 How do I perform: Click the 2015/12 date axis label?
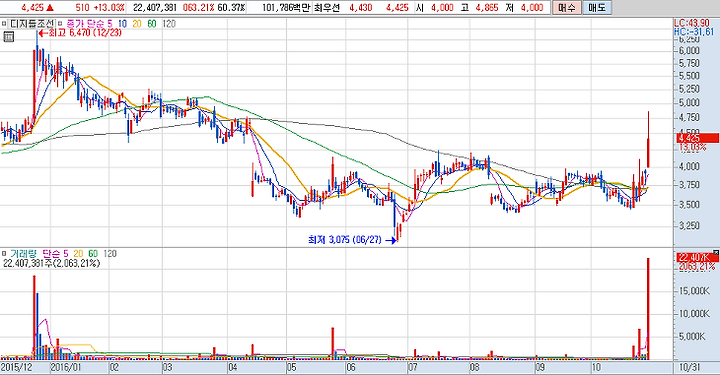(16, 368)
